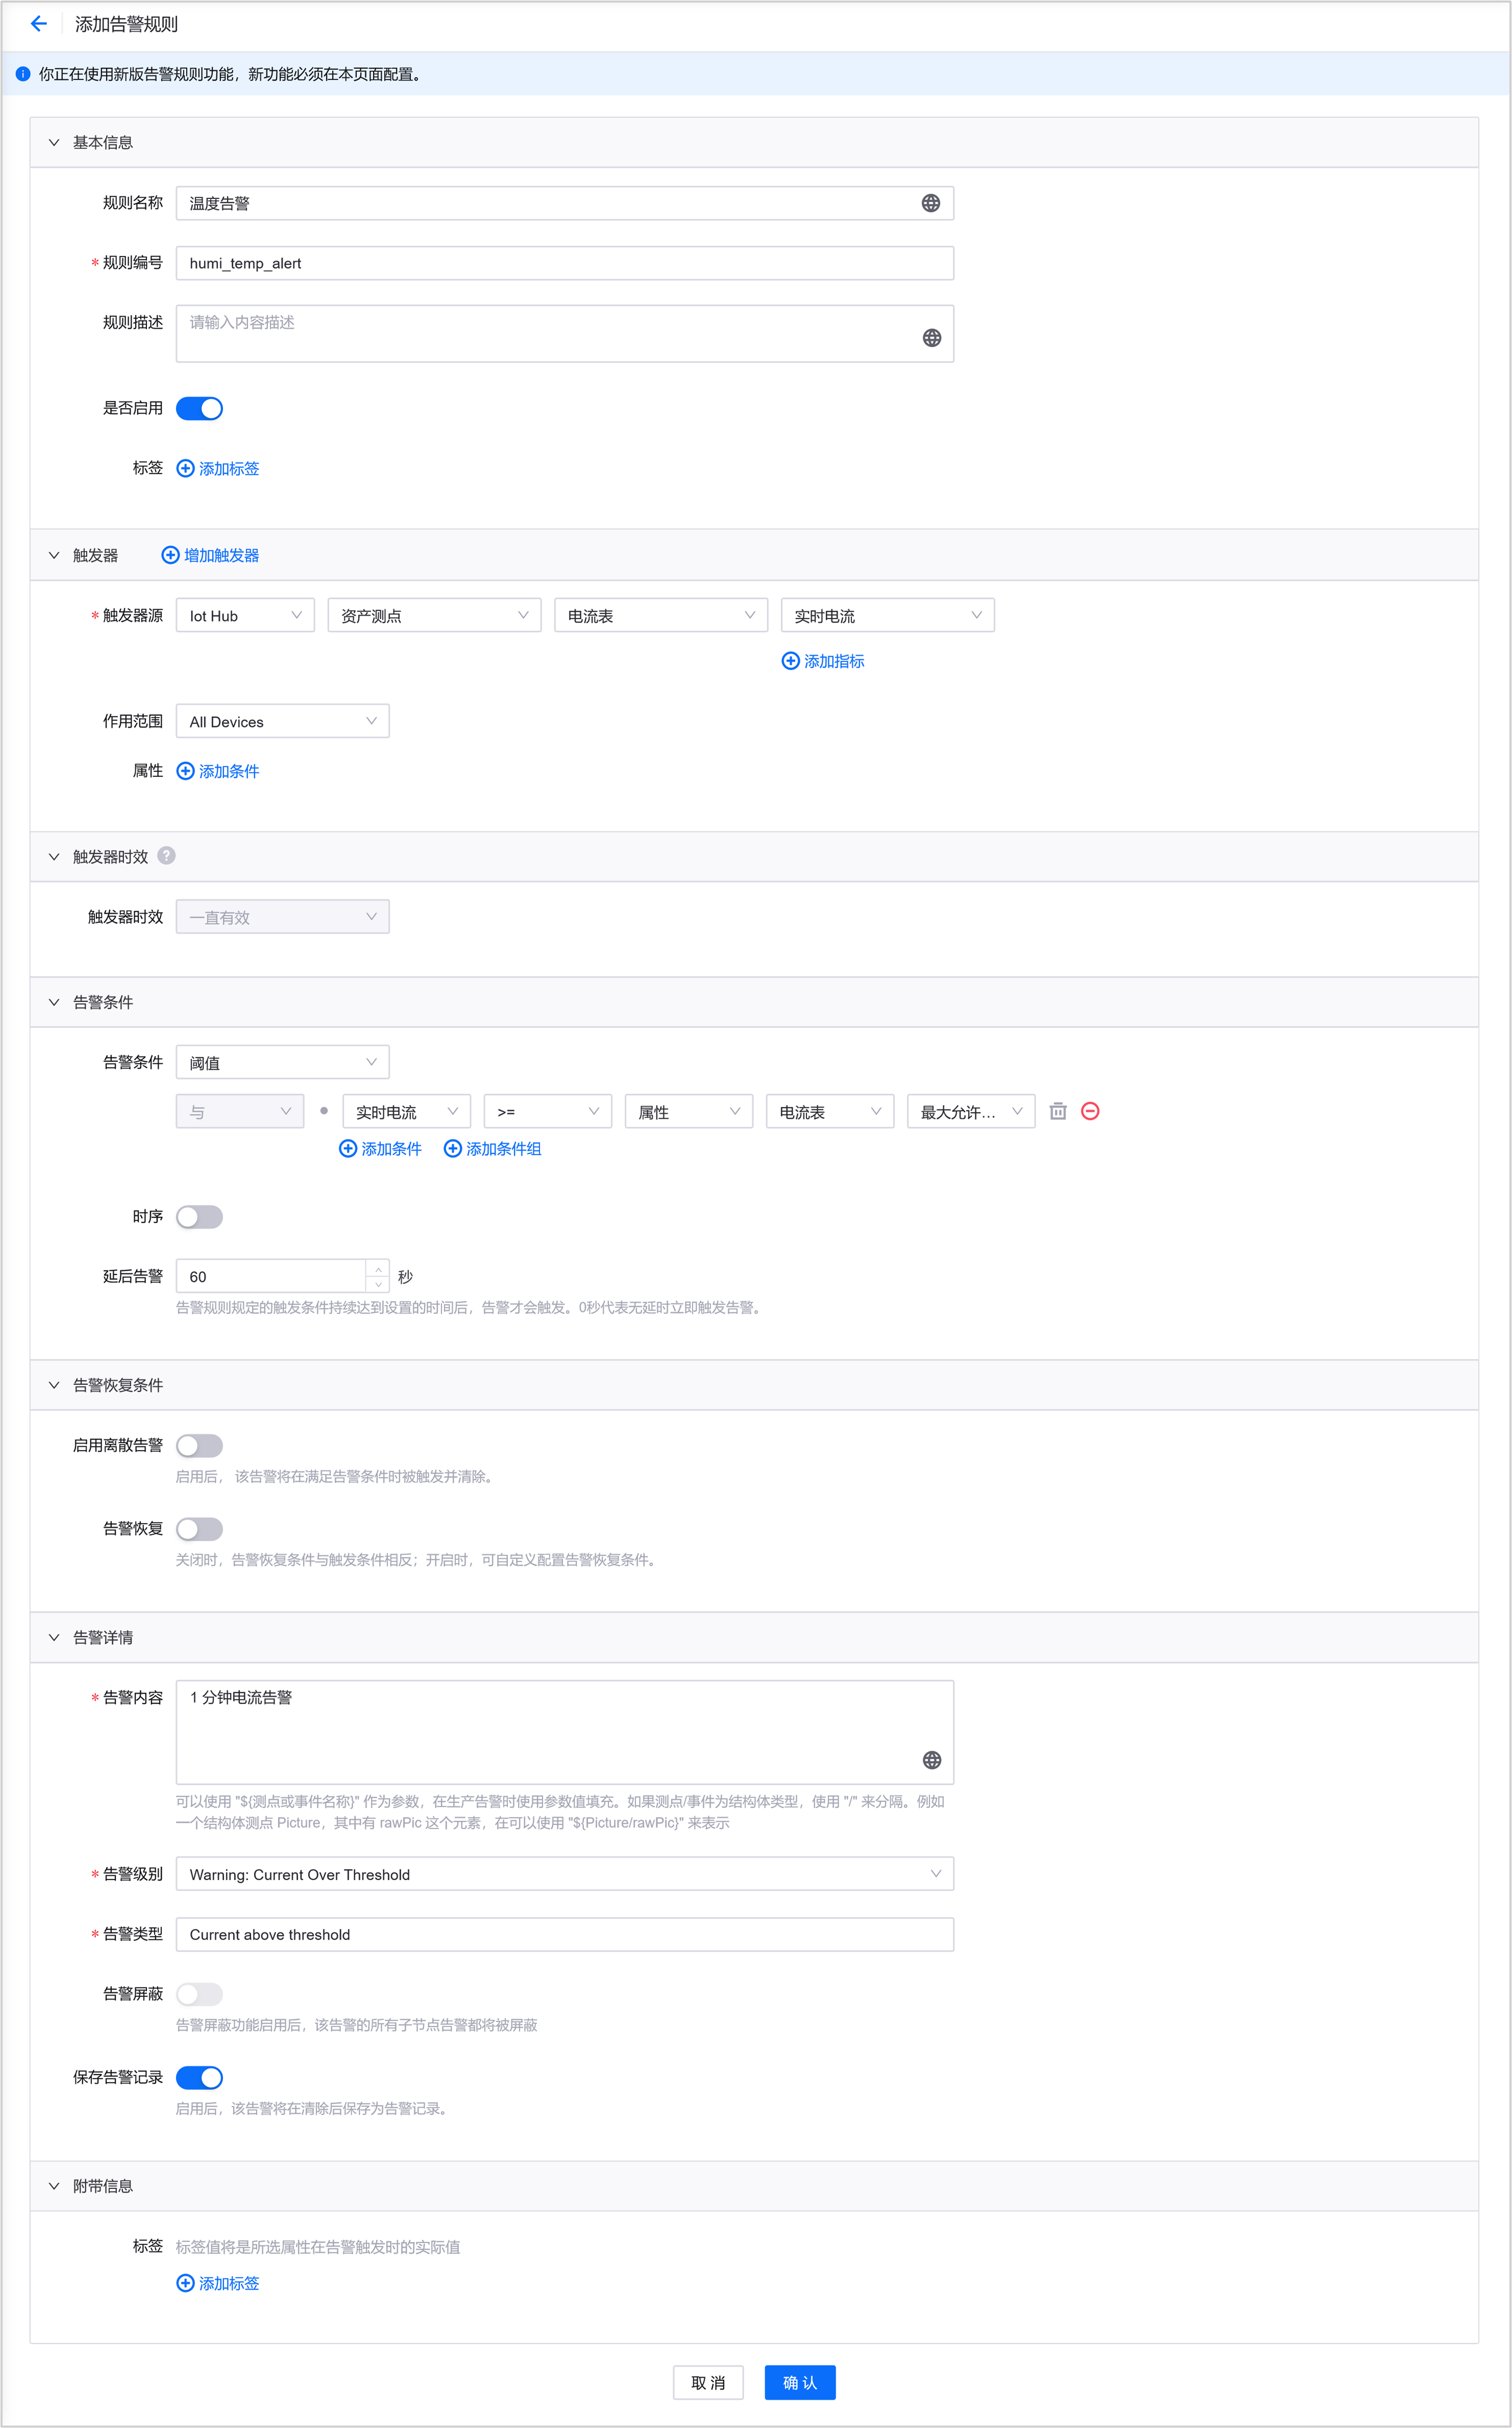The image size is (1512, 2428).
Task: Delete the alarm condition via trash icon
Action: coord(1058,1111)
